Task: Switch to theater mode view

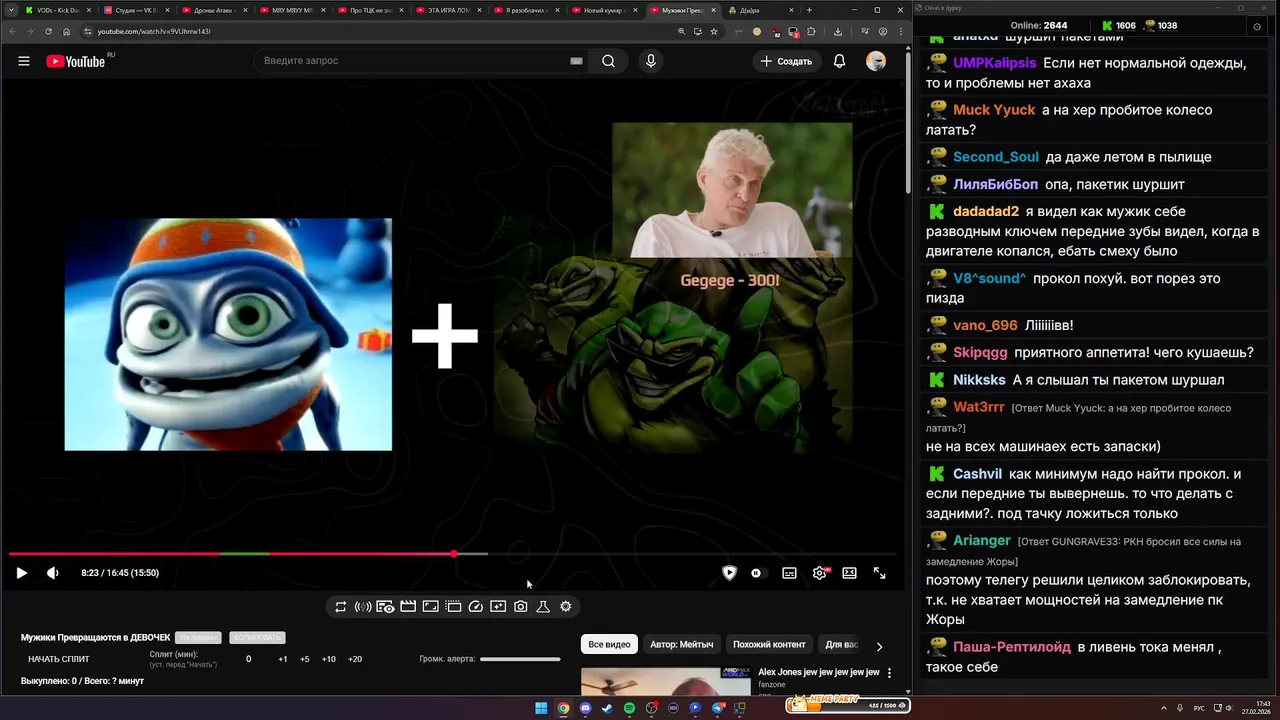Action: (849, 573)
